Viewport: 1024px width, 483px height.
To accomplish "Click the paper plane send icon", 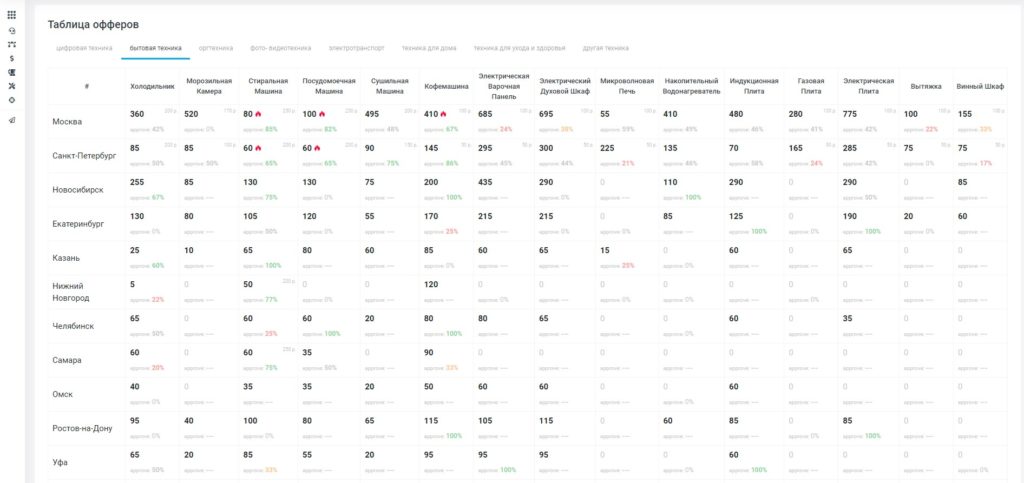I will 12,120.
